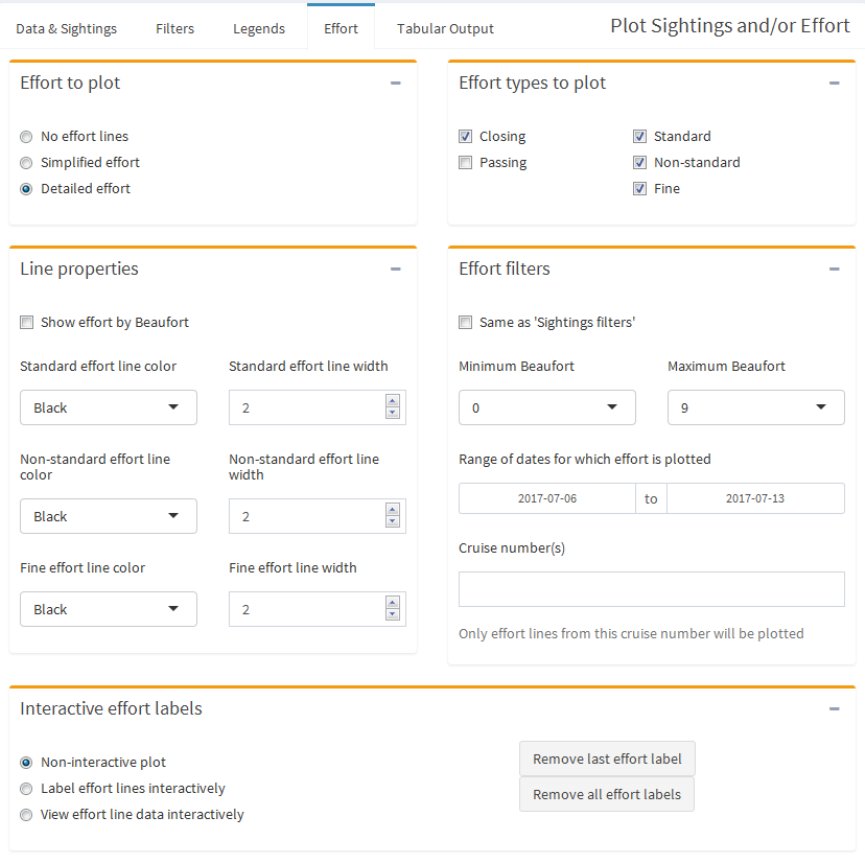Click Remove all effort labels button
The width and height of the screenshot is (865, 863).
coord(607,794)
